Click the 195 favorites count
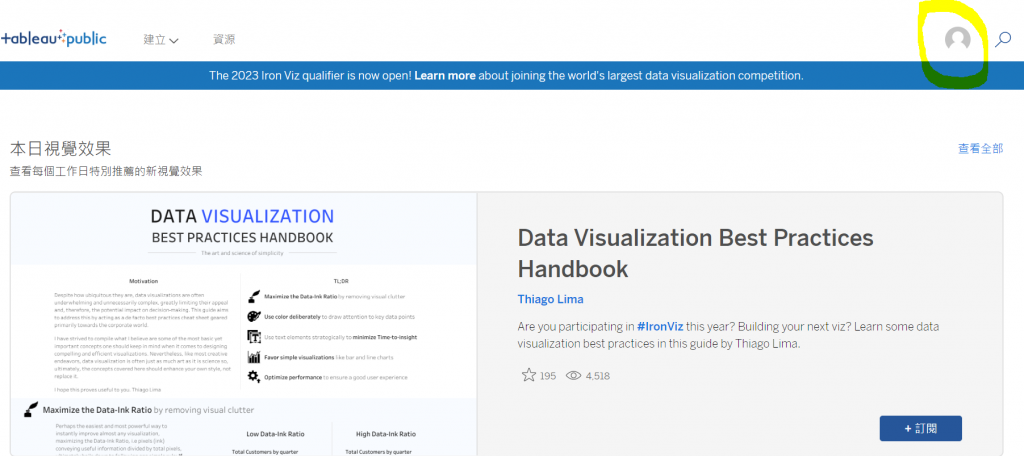 pos(548,376)
